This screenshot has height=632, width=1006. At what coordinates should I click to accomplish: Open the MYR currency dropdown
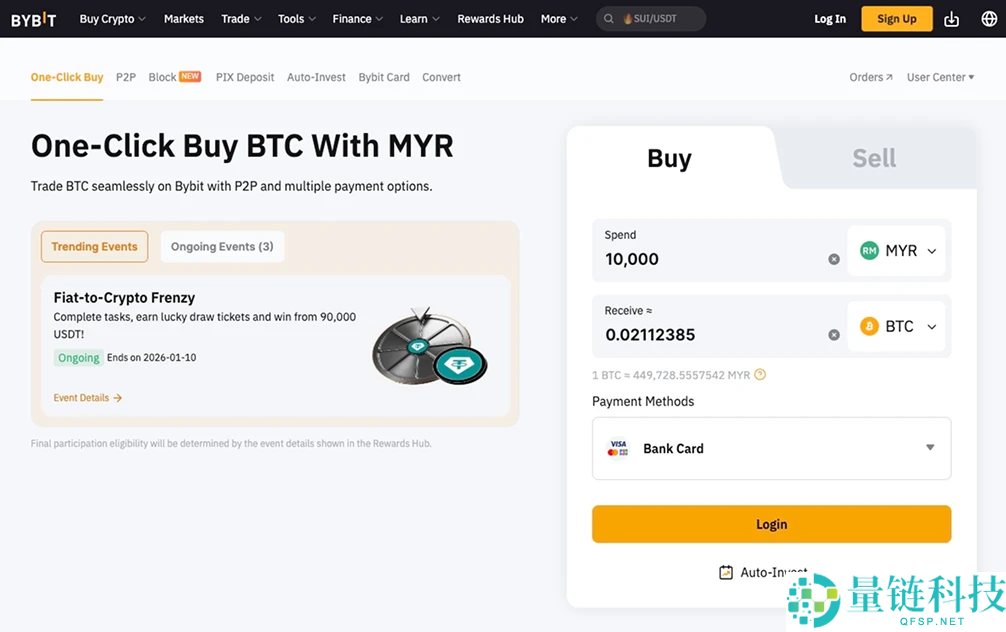click(x=899, y=251)
